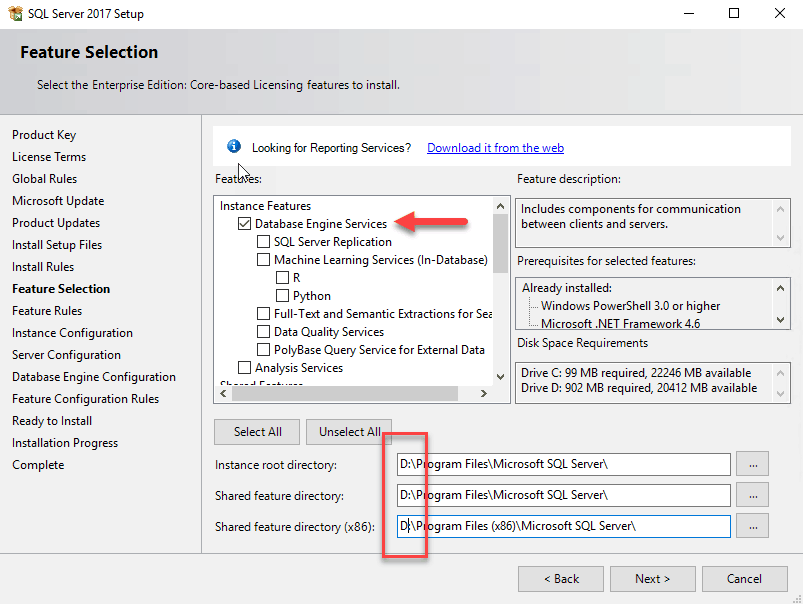Open the Download it from the web link
Viewport: 803px width, 604px height.
click(495, 148)
